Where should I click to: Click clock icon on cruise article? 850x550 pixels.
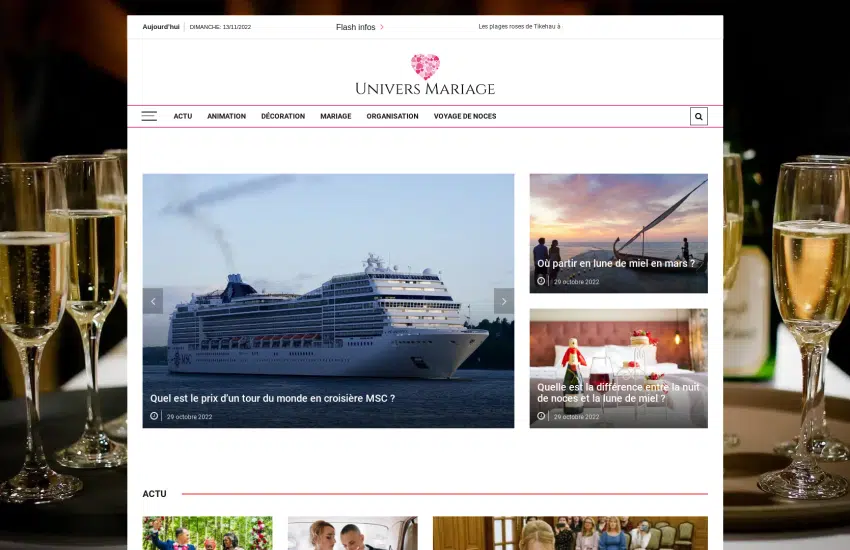pyautogui.click(x=154, y=416)
